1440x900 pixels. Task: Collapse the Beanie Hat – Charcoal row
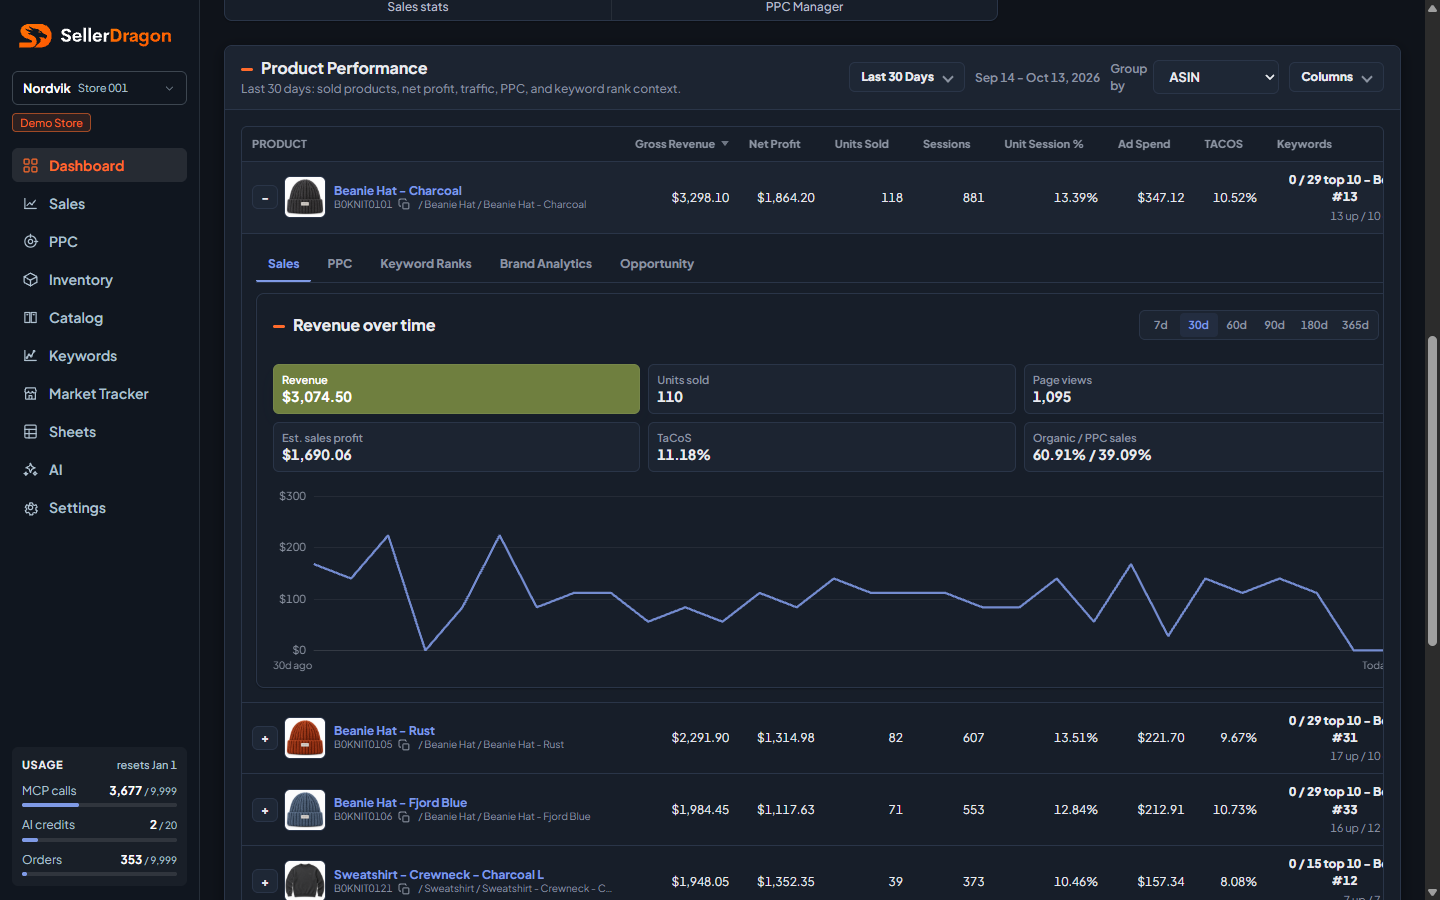coord(265,198)
